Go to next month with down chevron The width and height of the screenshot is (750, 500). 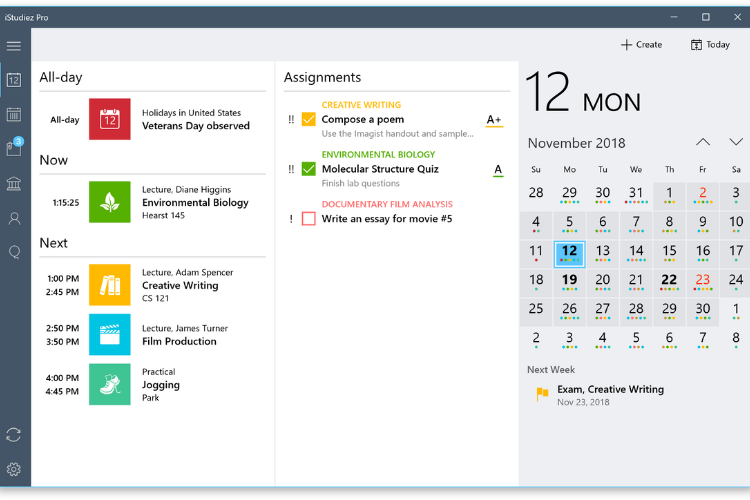point(736,142)
